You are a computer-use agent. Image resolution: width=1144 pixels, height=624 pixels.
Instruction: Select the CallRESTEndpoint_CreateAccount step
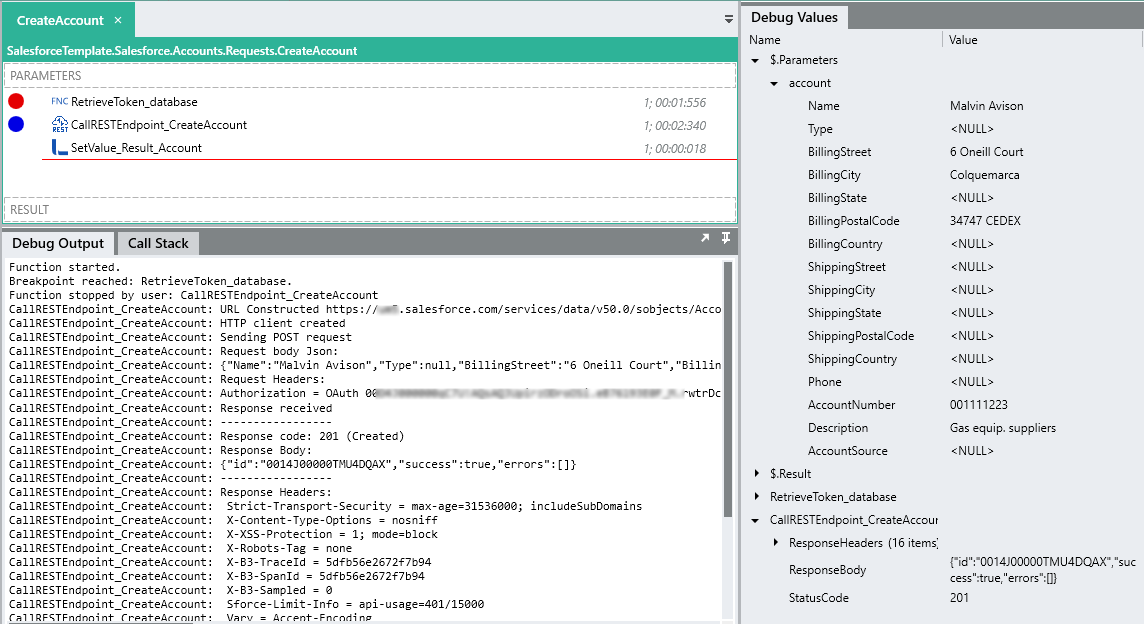click(158, 125)
